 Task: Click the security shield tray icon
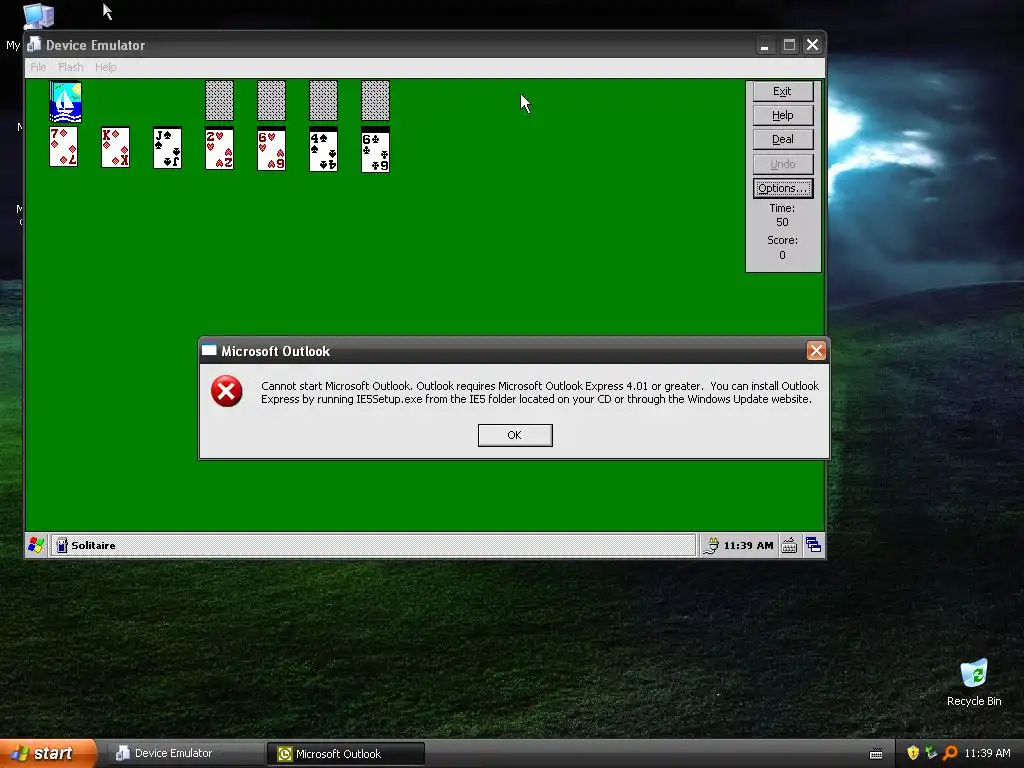click(913, 753)
